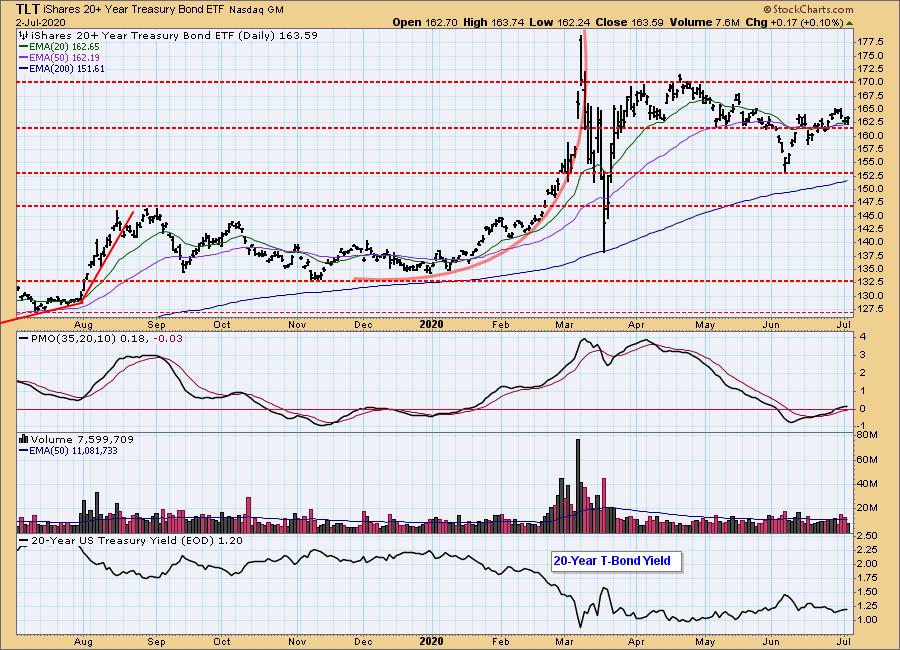Viewport: 900px width, 650px height.
Task: Click the 177.5 price axis label
Action: tap(871, 42)
